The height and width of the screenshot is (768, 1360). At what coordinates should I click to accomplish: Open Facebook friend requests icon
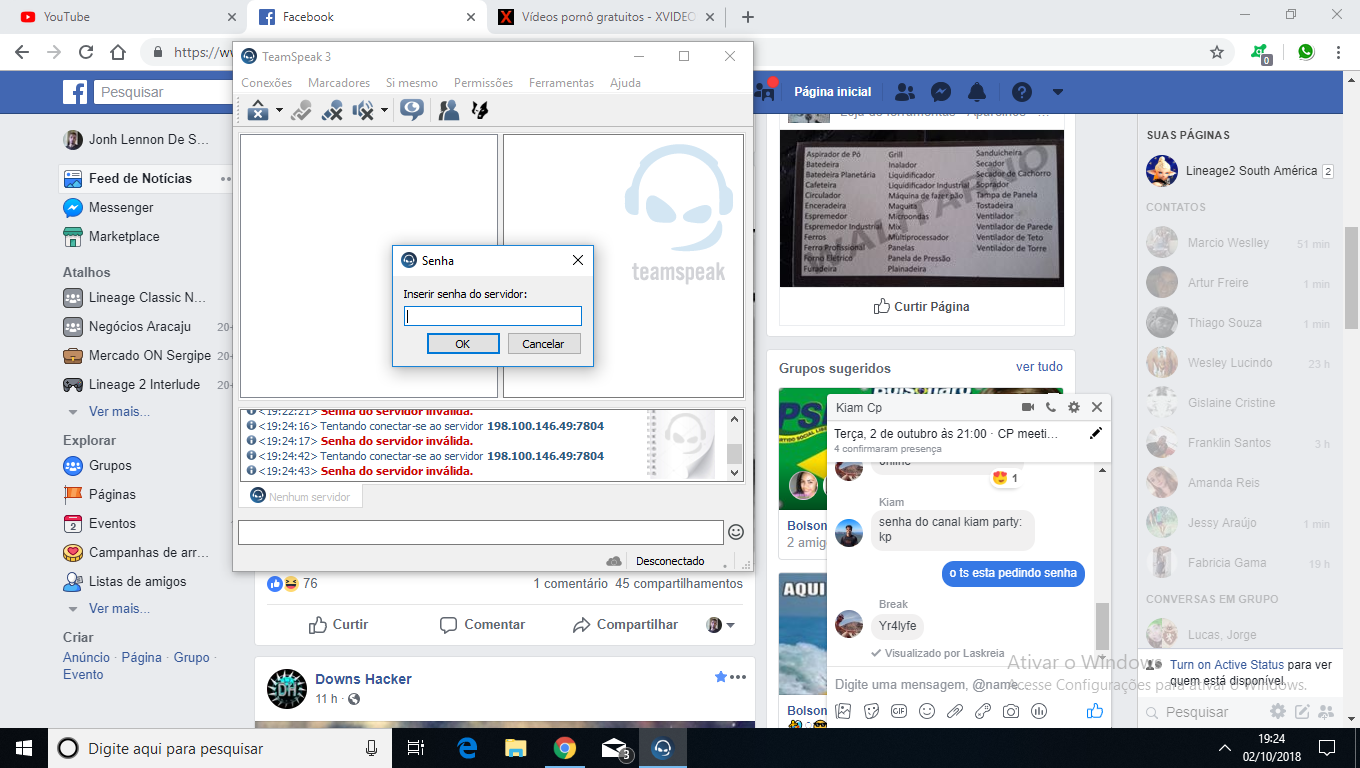click(x=905, y=92)
